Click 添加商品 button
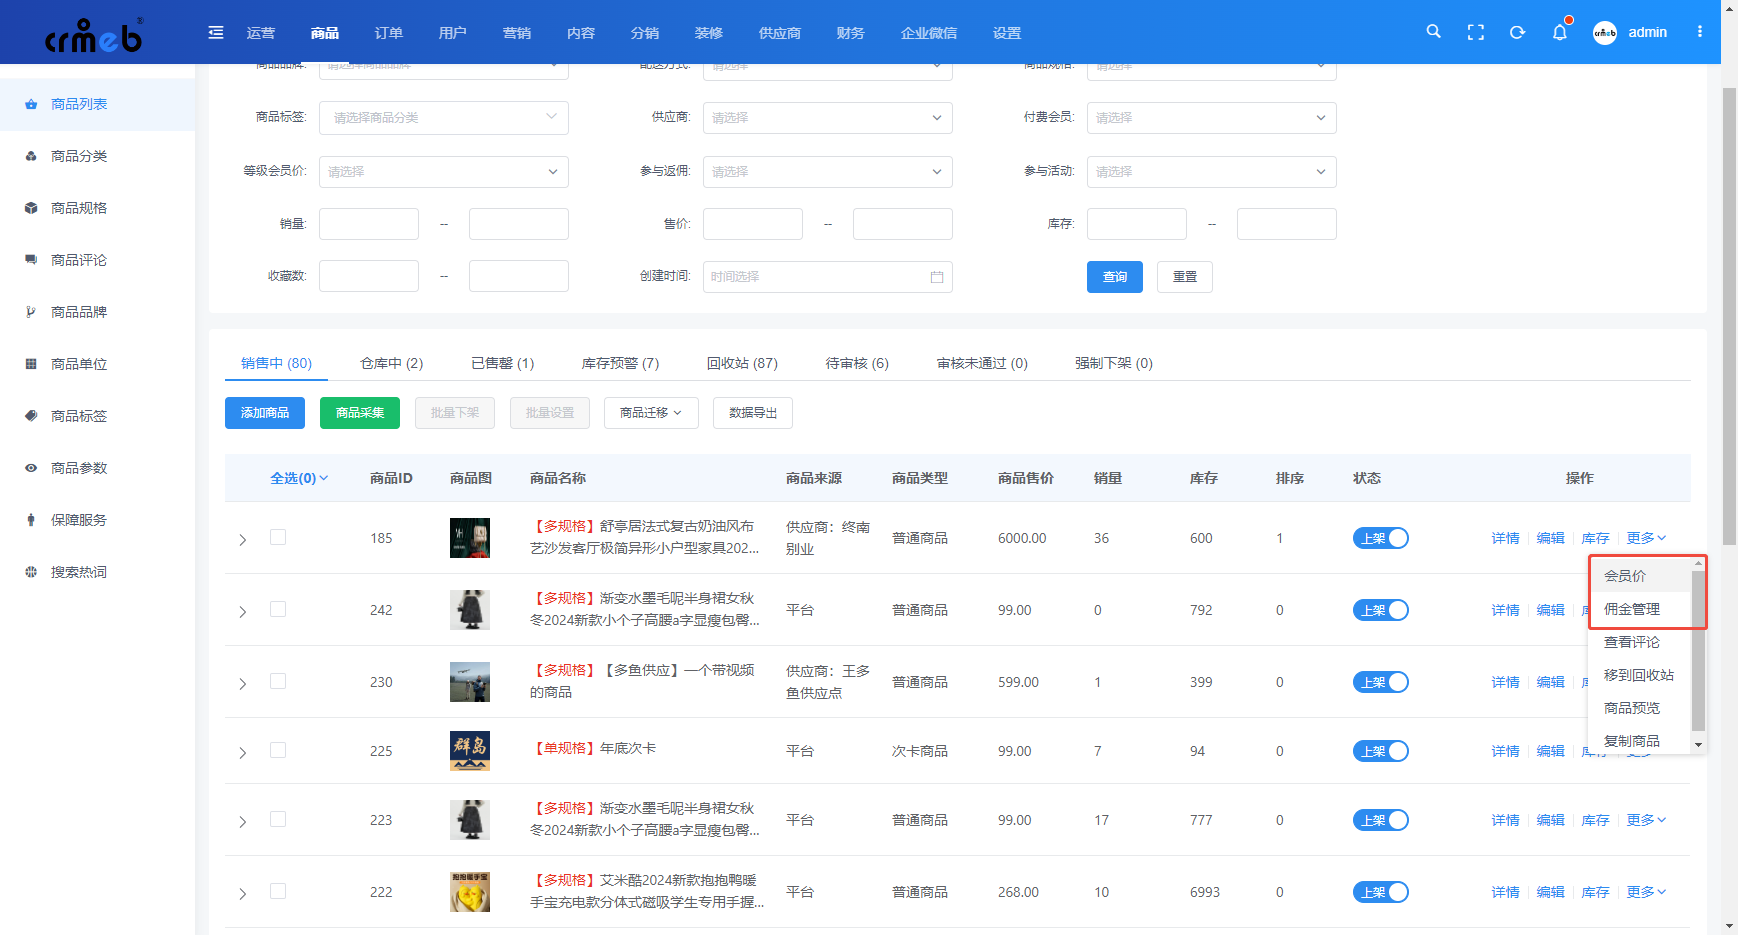The width and height of the screenshot is (1738, 935). [265, 413]
